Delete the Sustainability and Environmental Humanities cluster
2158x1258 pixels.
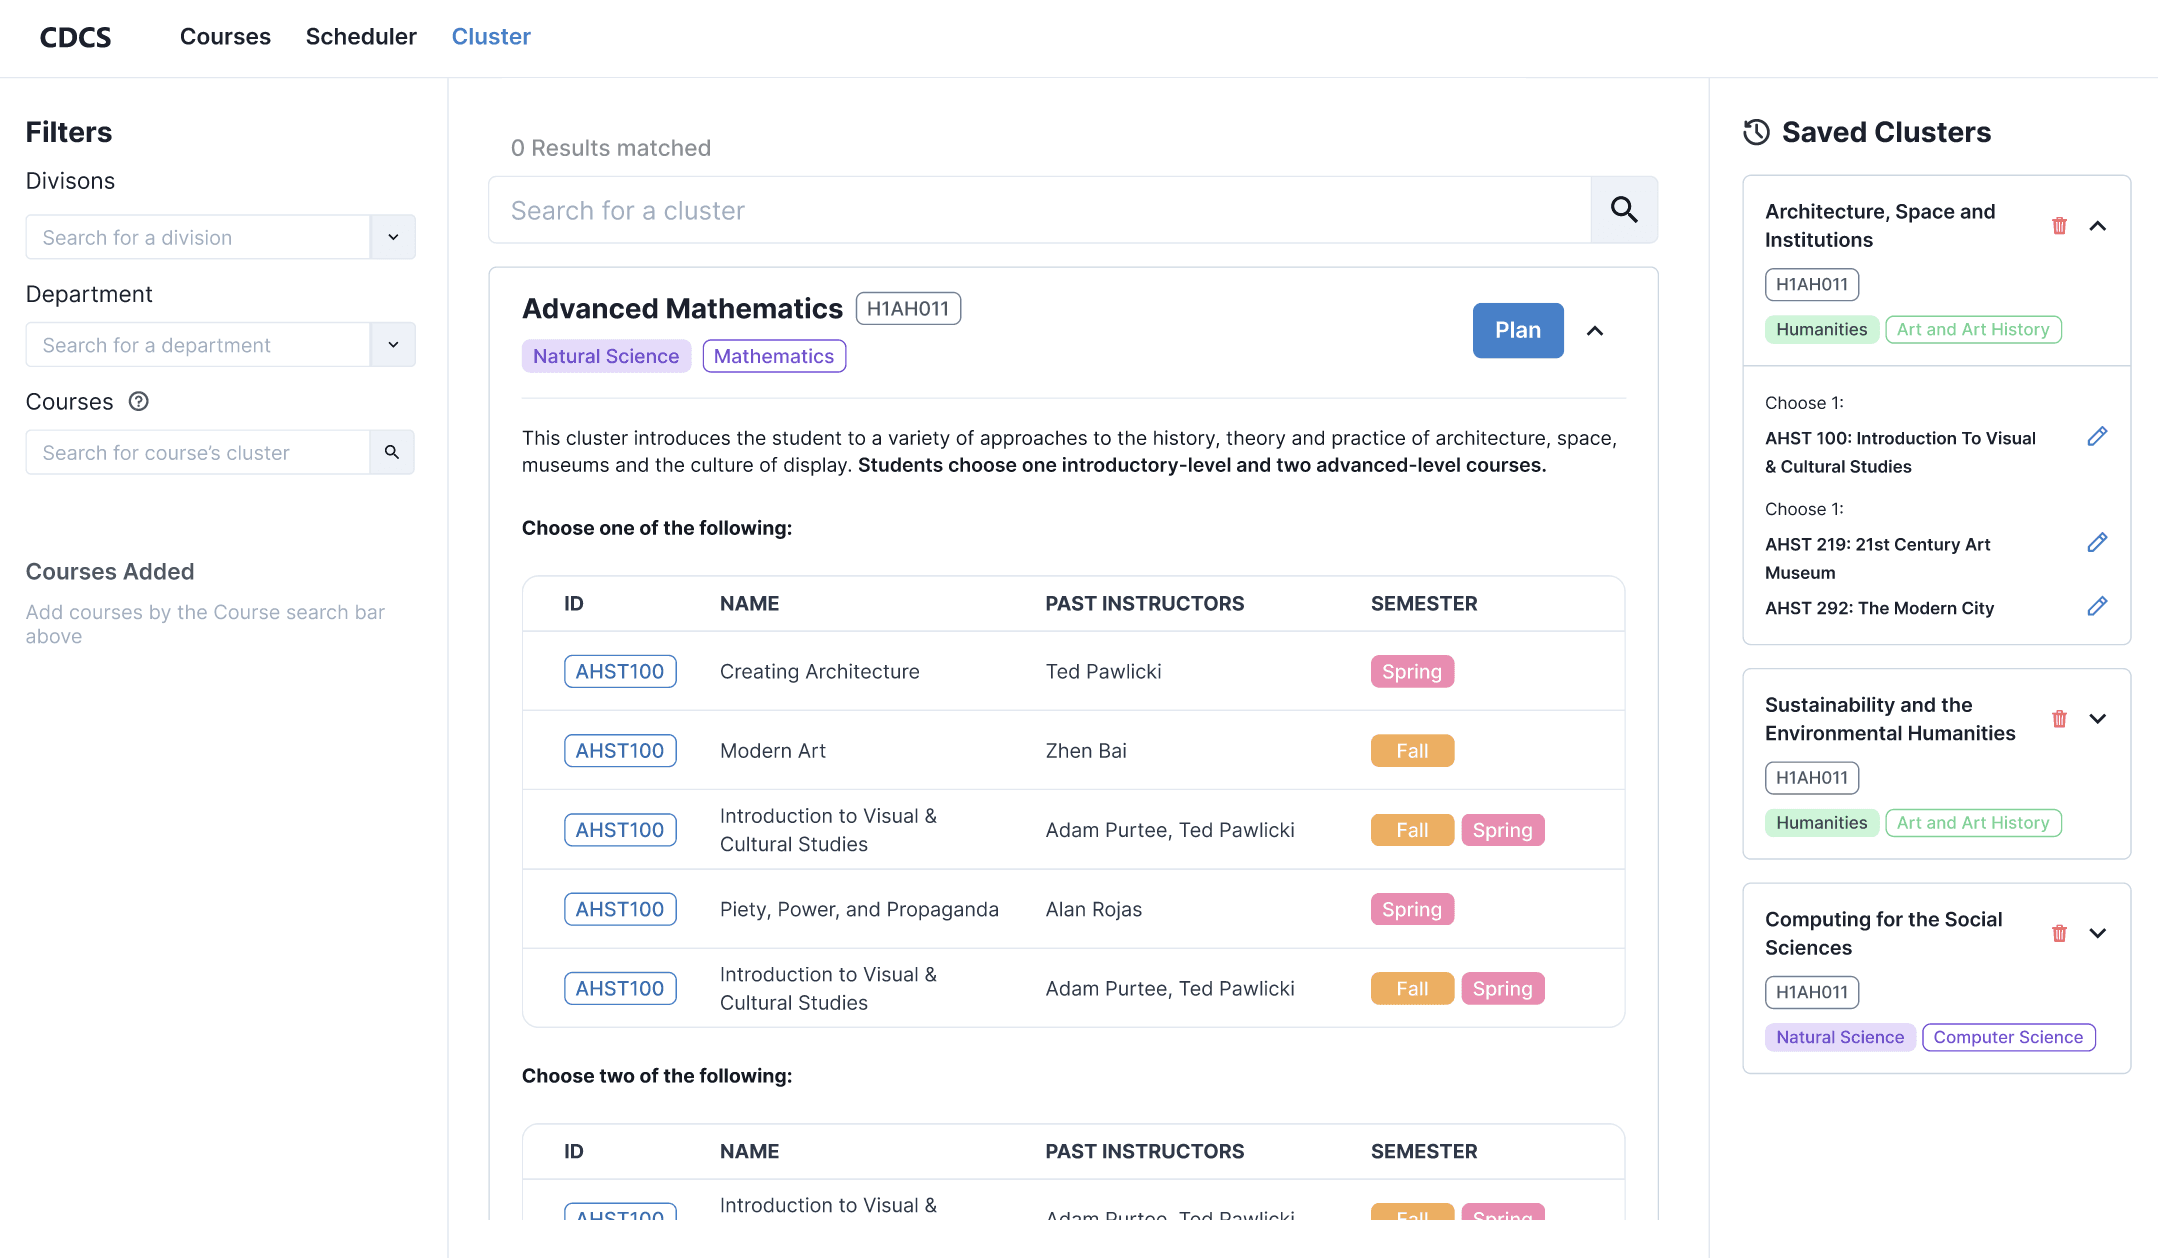2059,719
